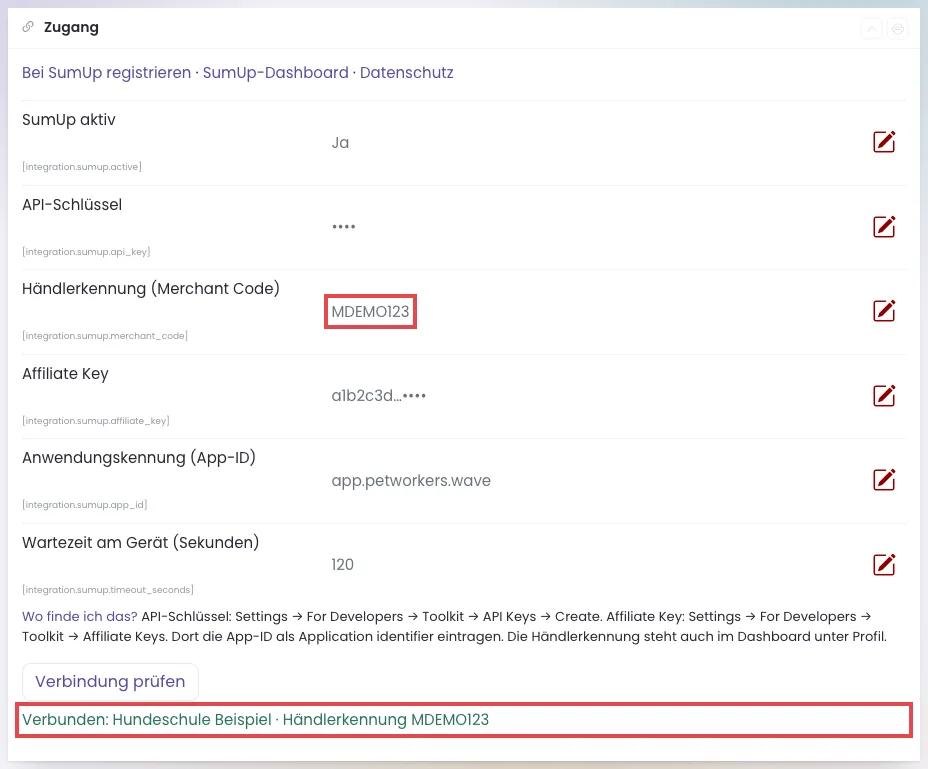
Task: Click the Anwendungskennung (App-ID) label
Action: point(139,458)
